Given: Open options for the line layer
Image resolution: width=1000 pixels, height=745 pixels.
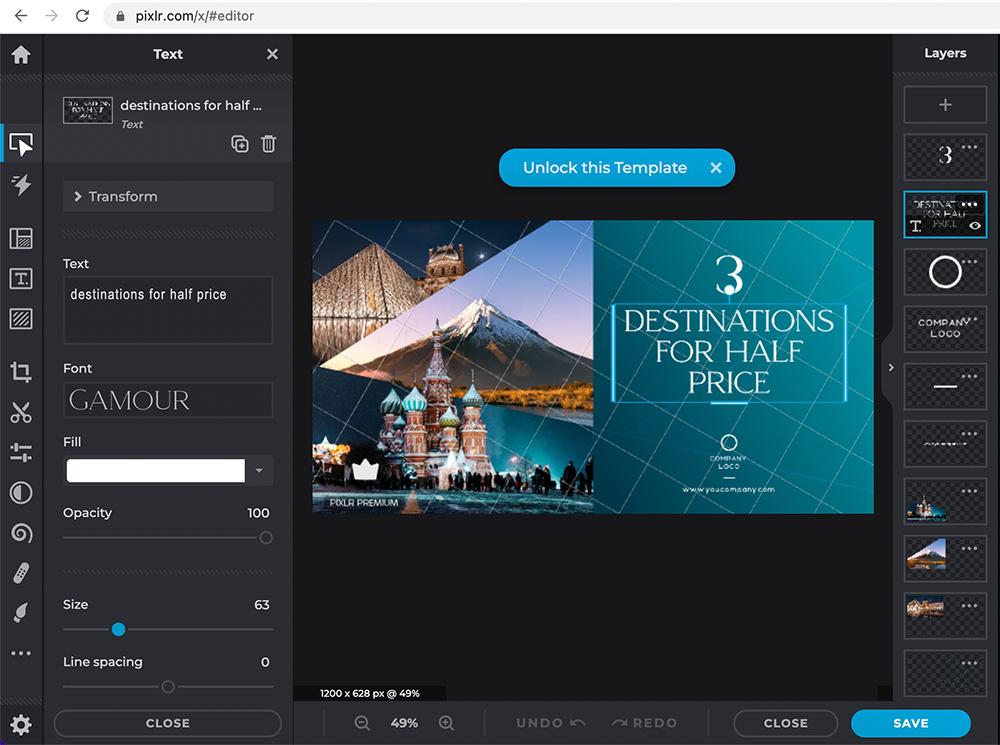Looking at the screenshot, I should click(969, 376).
